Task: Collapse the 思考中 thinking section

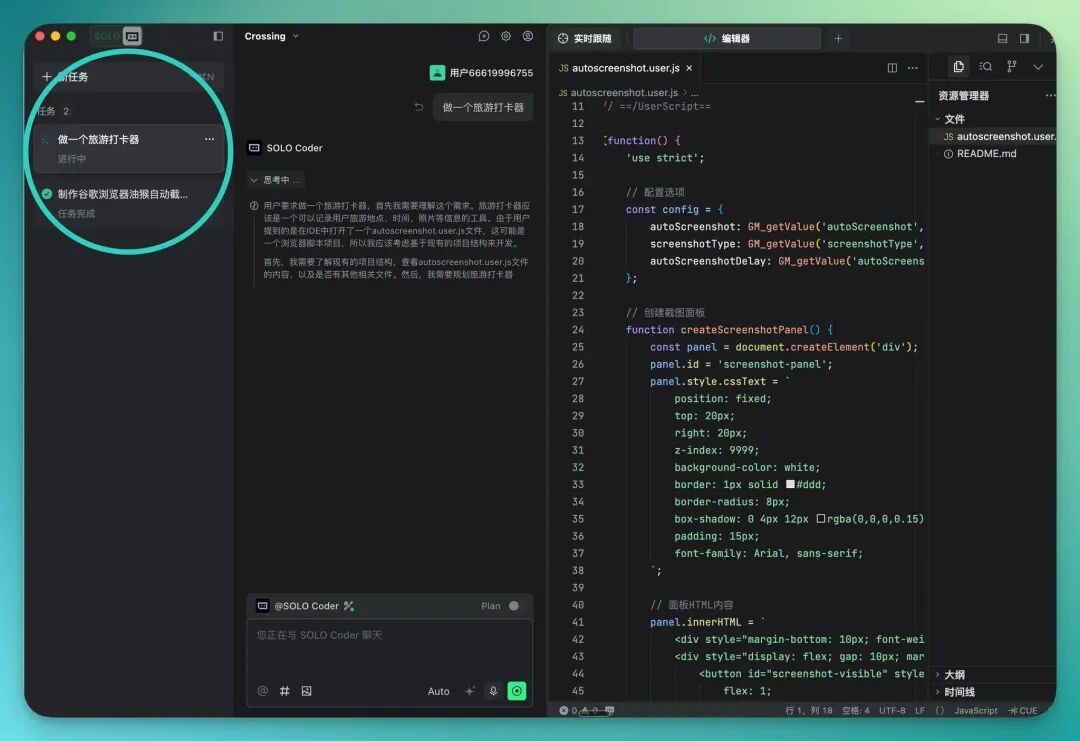Action: pos(276,180)
